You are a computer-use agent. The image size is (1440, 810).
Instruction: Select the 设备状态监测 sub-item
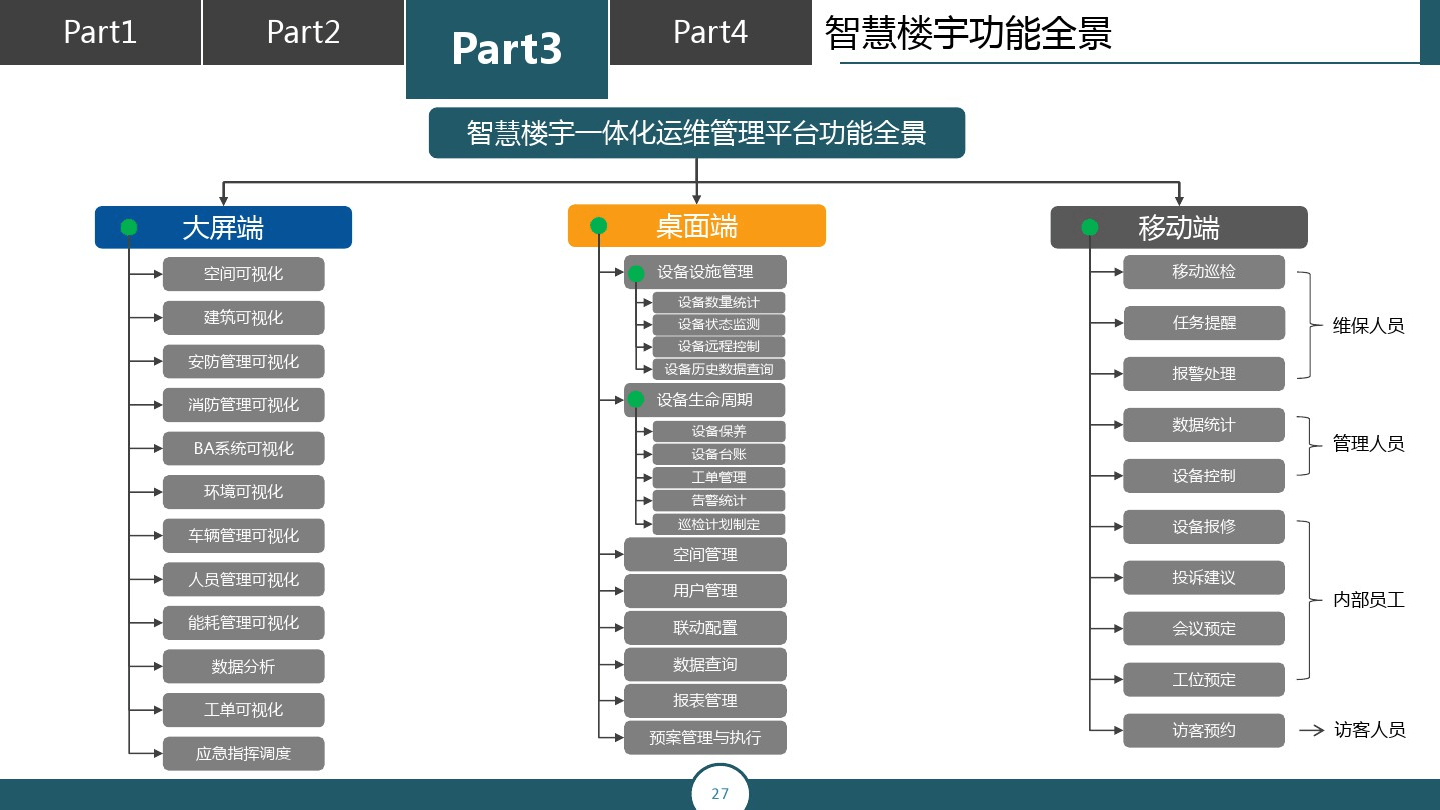click(719, 324)
